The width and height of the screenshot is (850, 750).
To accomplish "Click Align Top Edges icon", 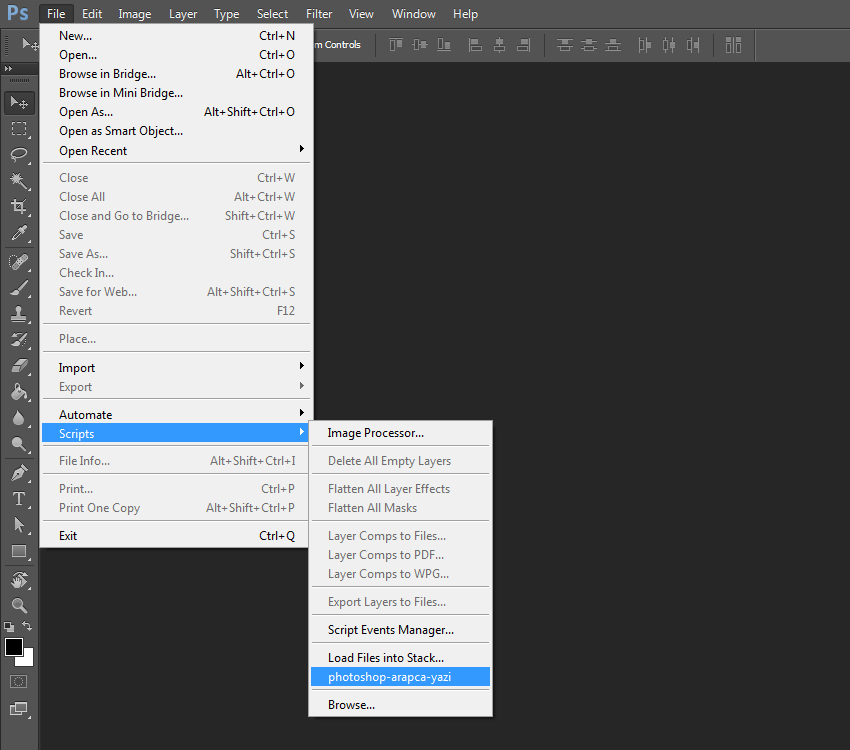I will pyautogui.click(x=396, y=44).
